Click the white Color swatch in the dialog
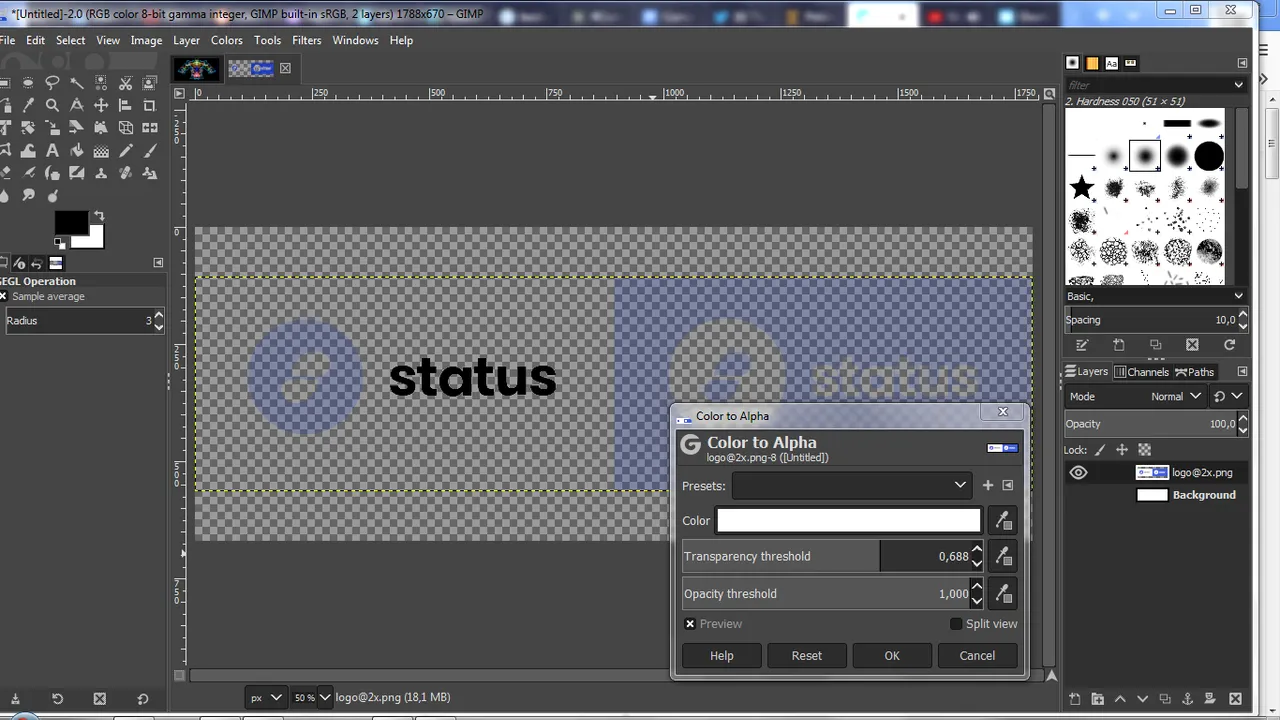Image resolution: width=1280 pixels, height=720 pixels. point(849,520)
